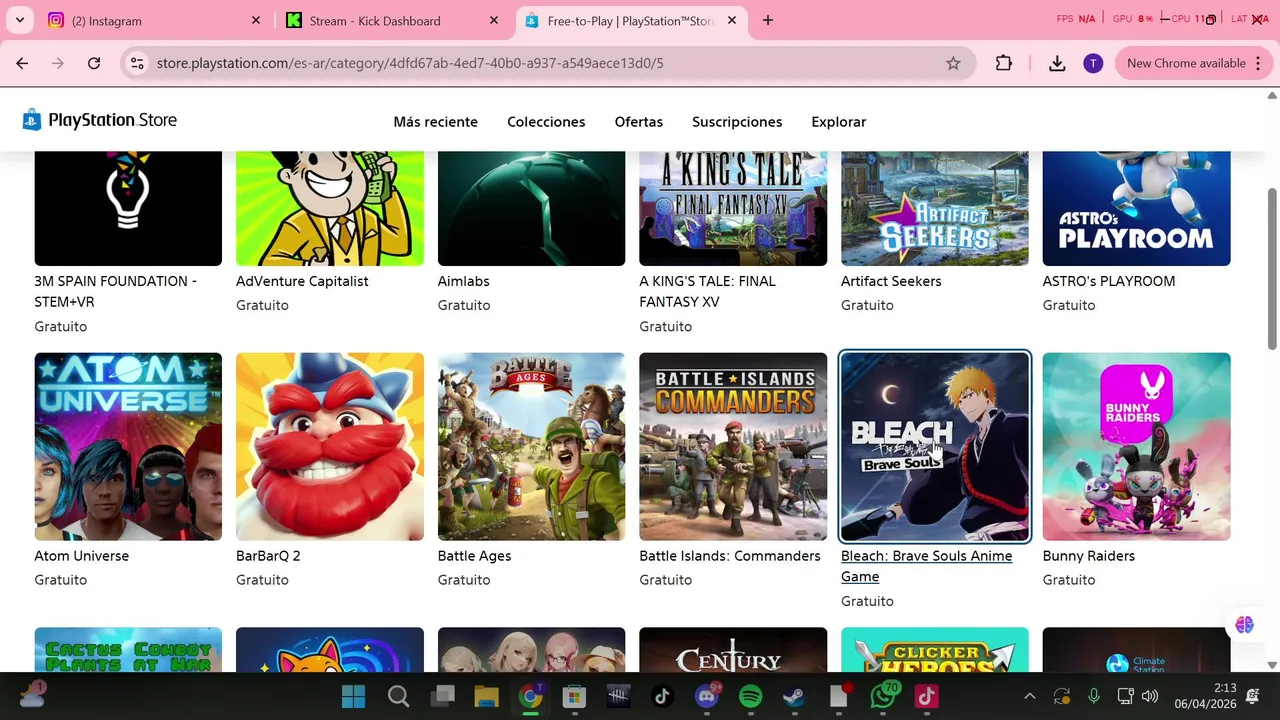This screenshot has width=1280, height=720.
Task: Click Atom Universe title text
Action: [82, 556]
